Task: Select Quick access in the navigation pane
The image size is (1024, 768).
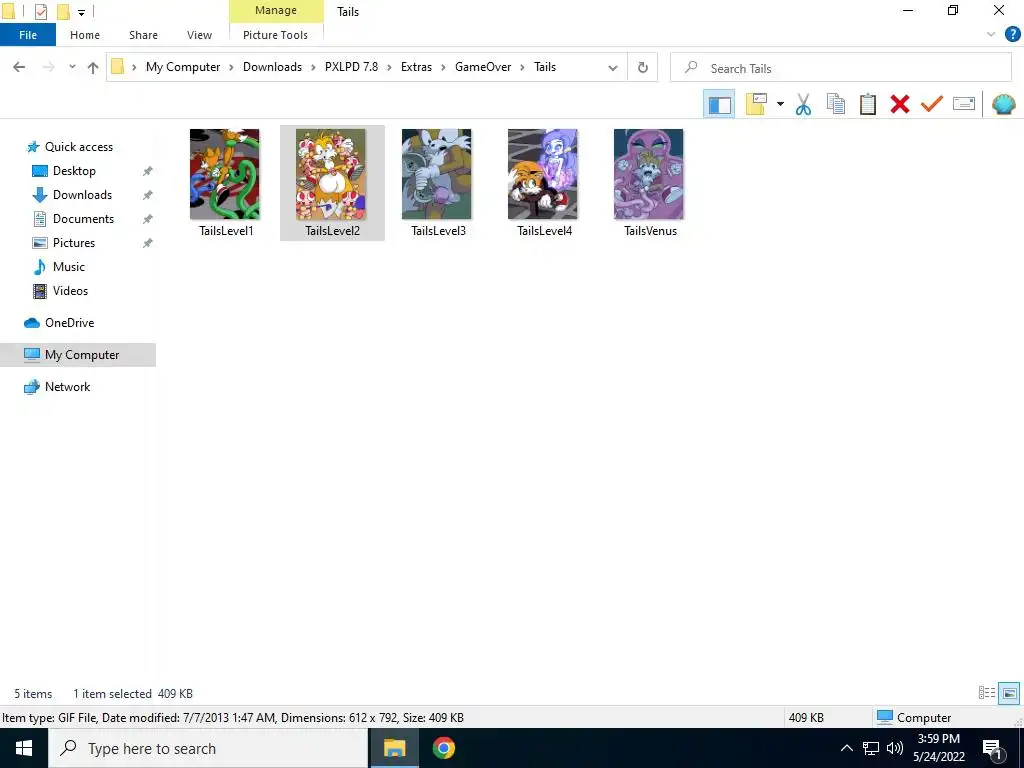Action: [x=78, y=147]
